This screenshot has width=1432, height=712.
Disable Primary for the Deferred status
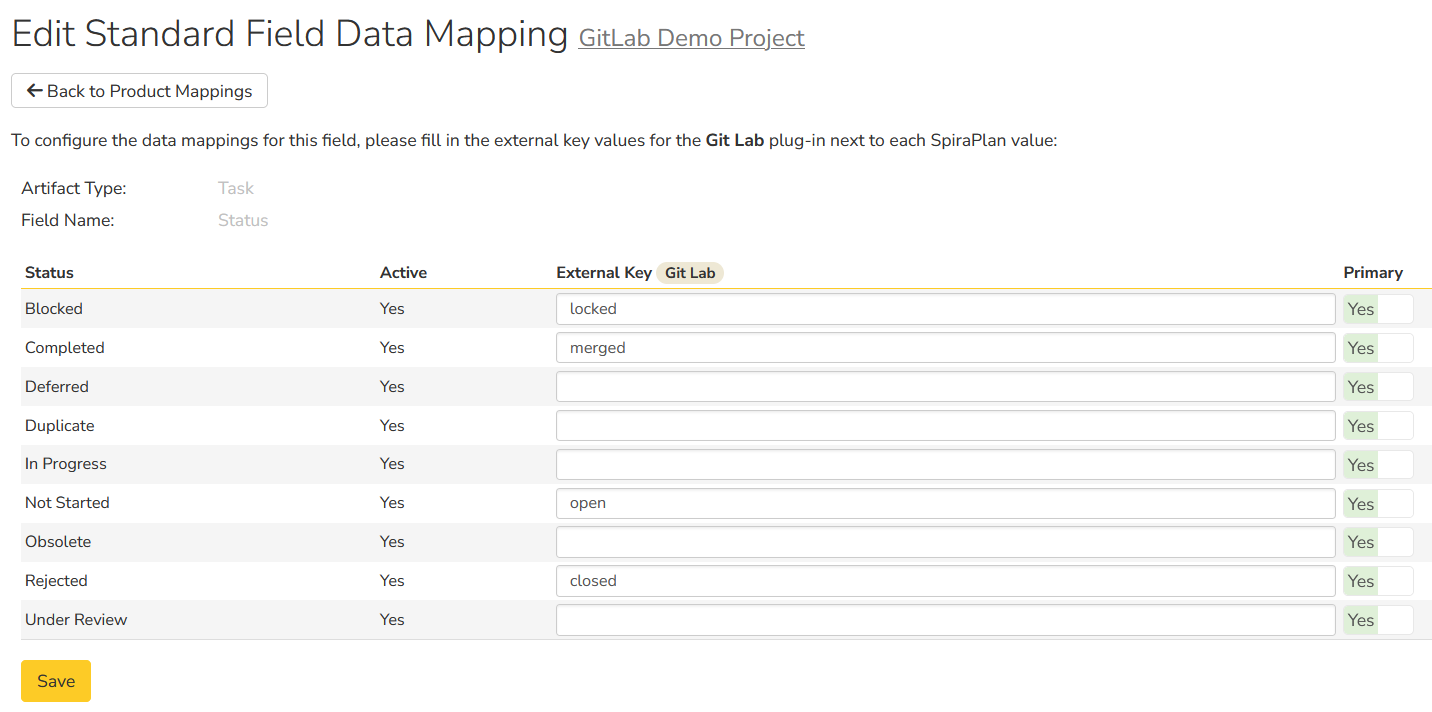point(1378,387)
